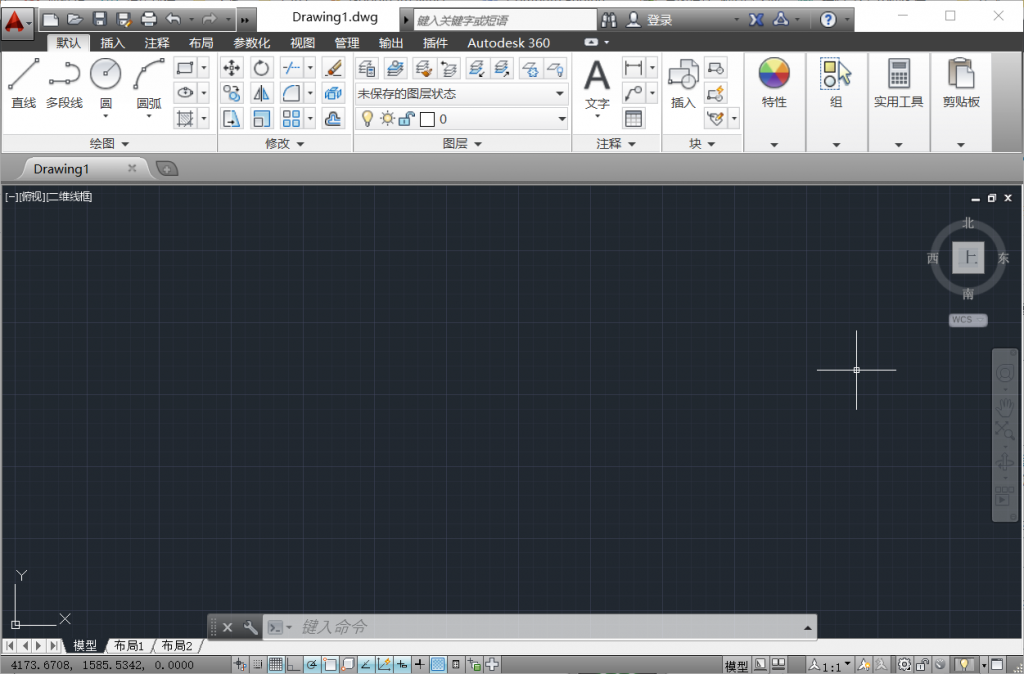
Task: Click the Erase tool icon
Action: point(333,68)
